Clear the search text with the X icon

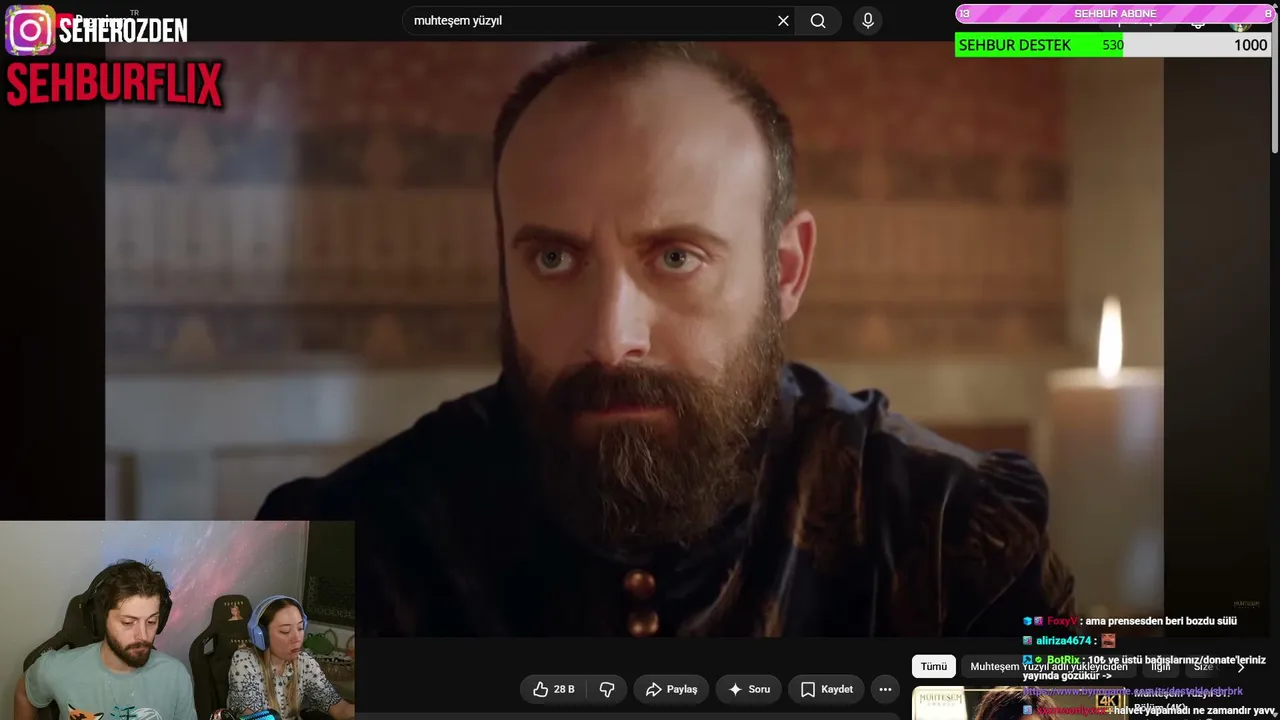pos(783,21)
